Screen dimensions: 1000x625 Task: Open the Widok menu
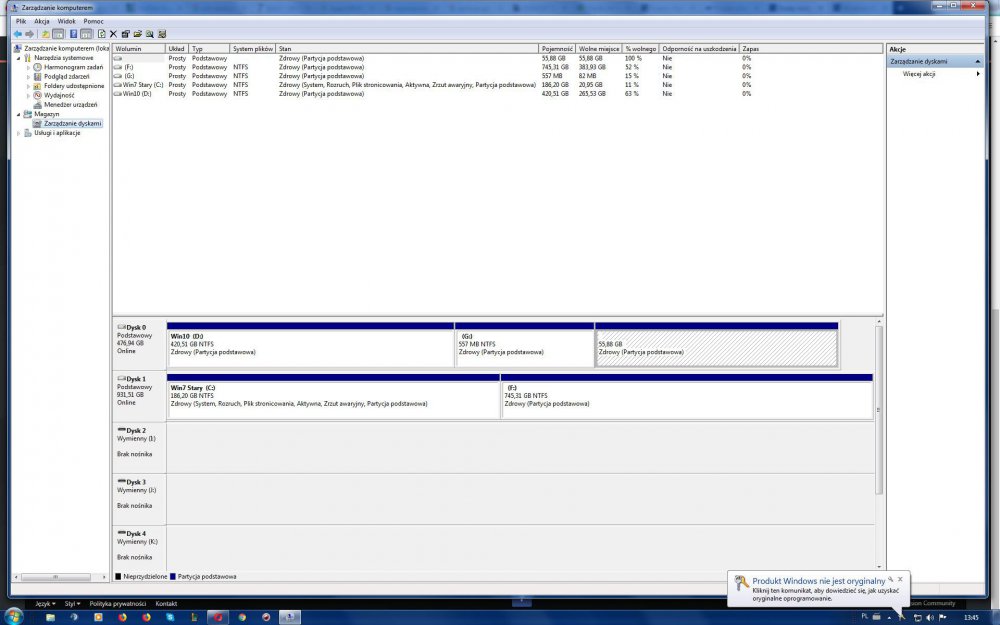[x=66, y=21]
